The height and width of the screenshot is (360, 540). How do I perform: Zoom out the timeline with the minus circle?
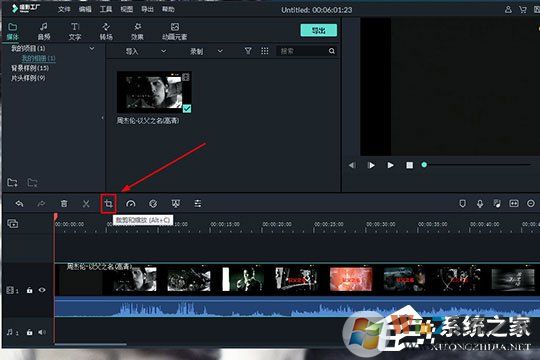point(531,204)
